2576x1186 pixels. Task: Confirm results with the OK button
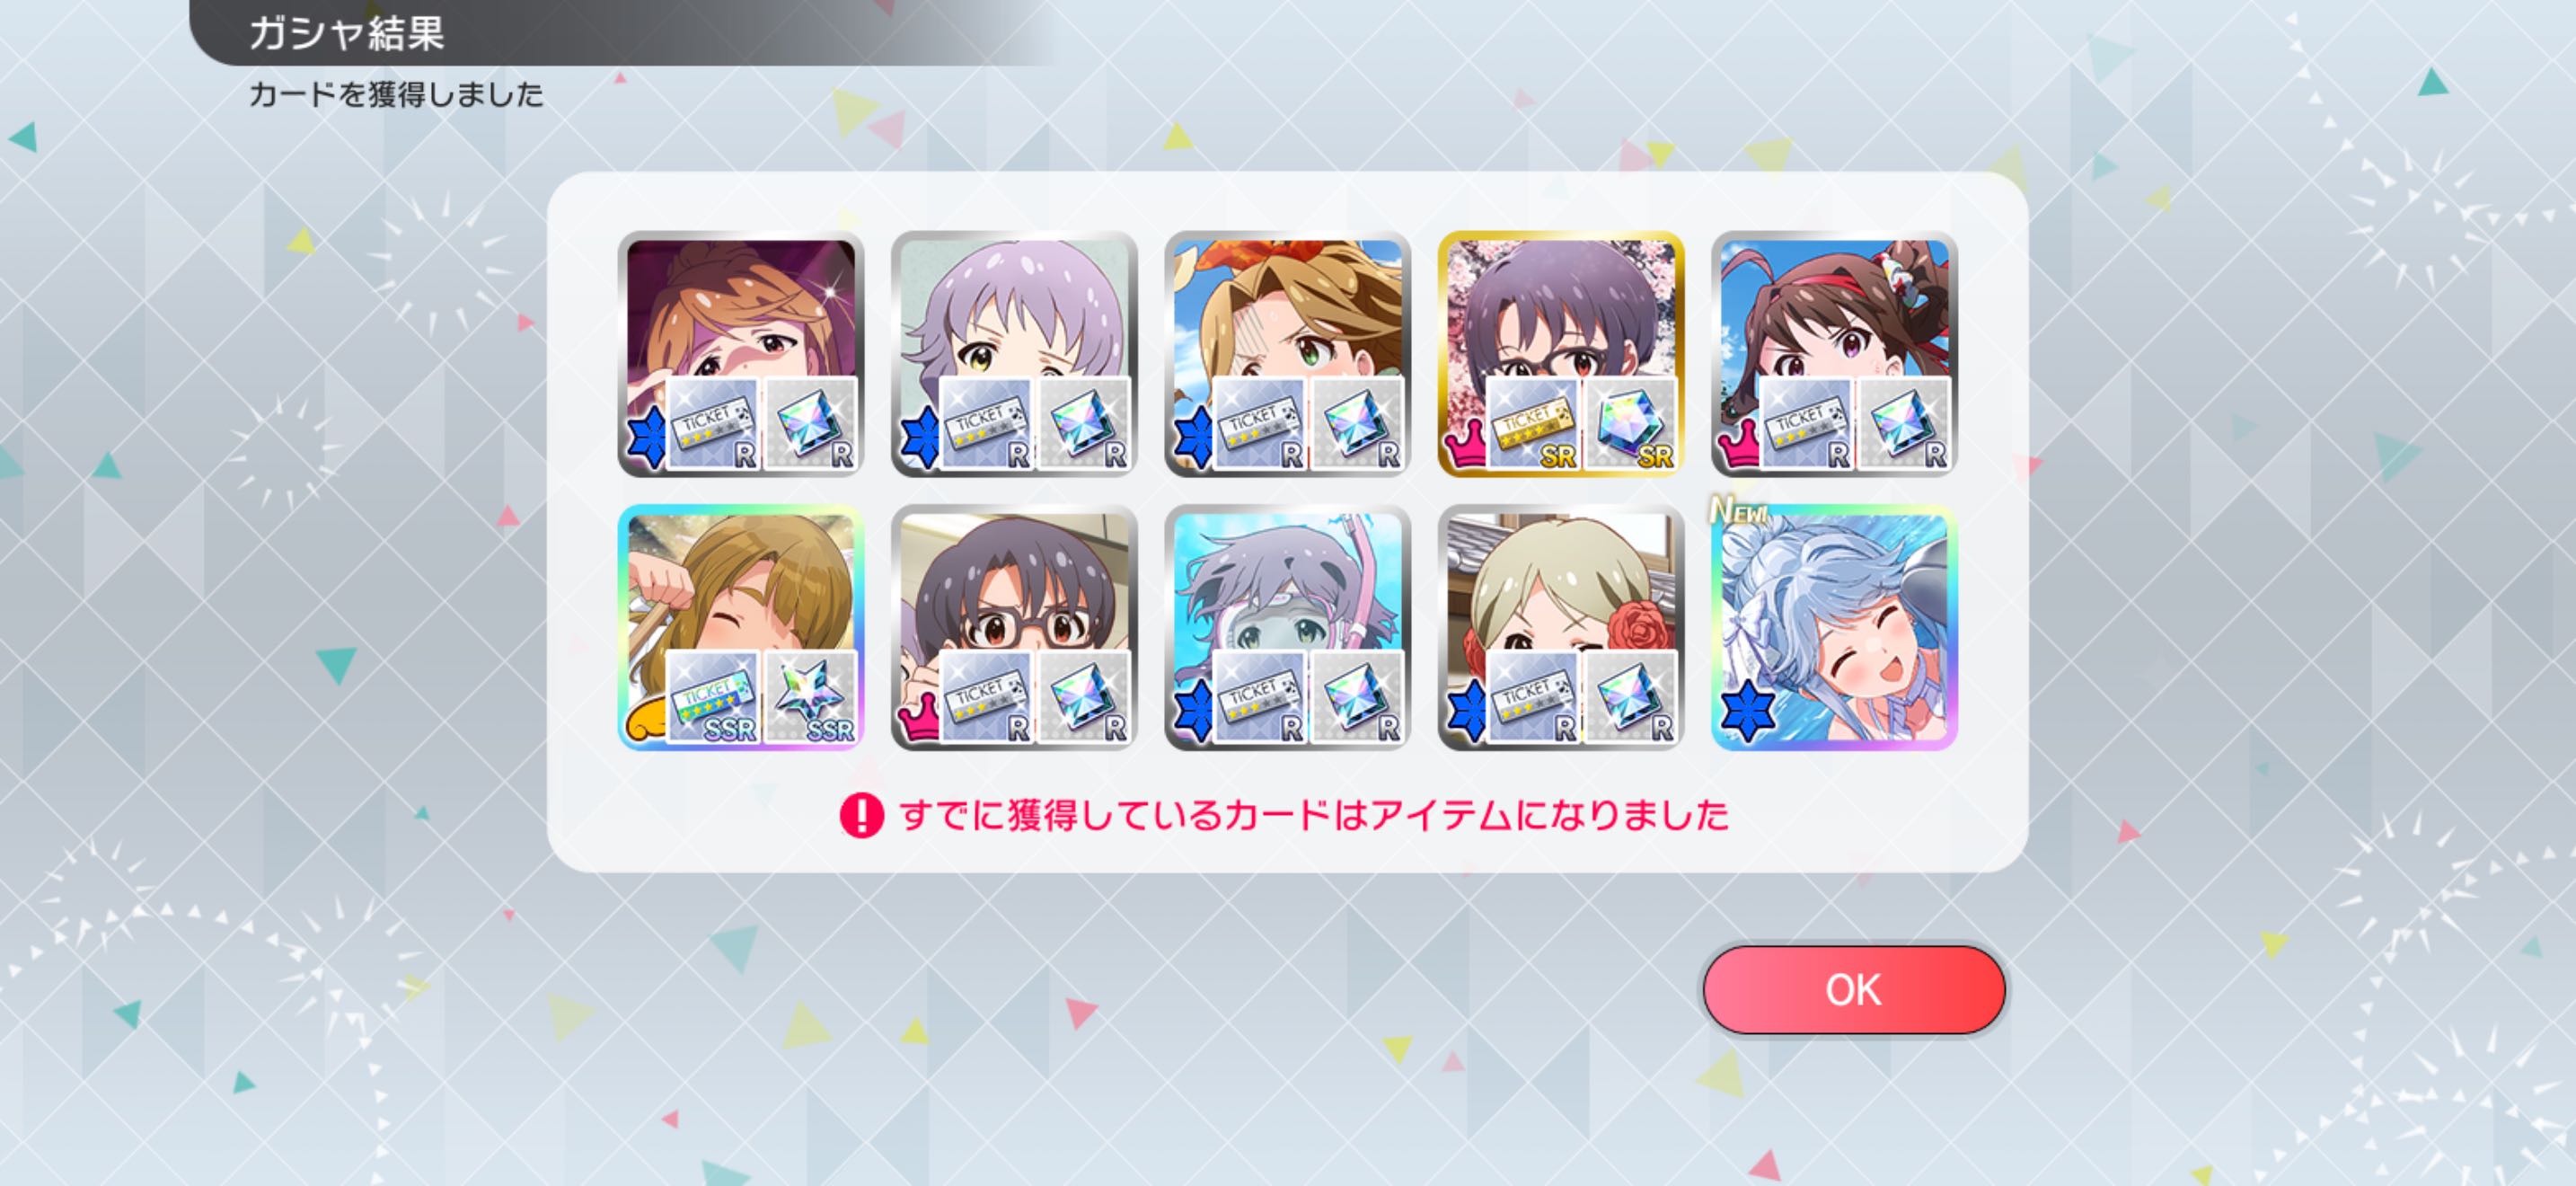1853,989
